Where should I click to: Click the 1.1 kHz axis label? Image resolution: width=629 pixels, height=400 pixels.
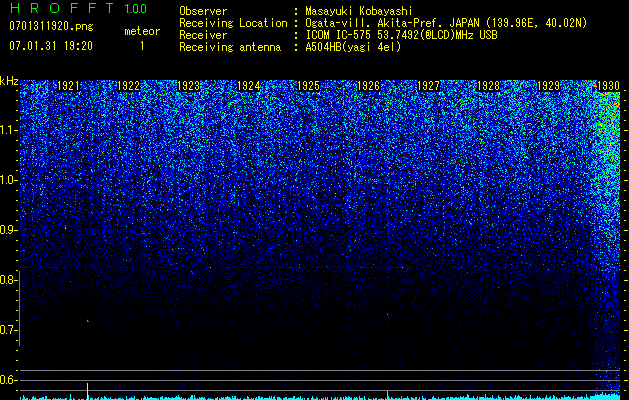(x=8, y=130)
